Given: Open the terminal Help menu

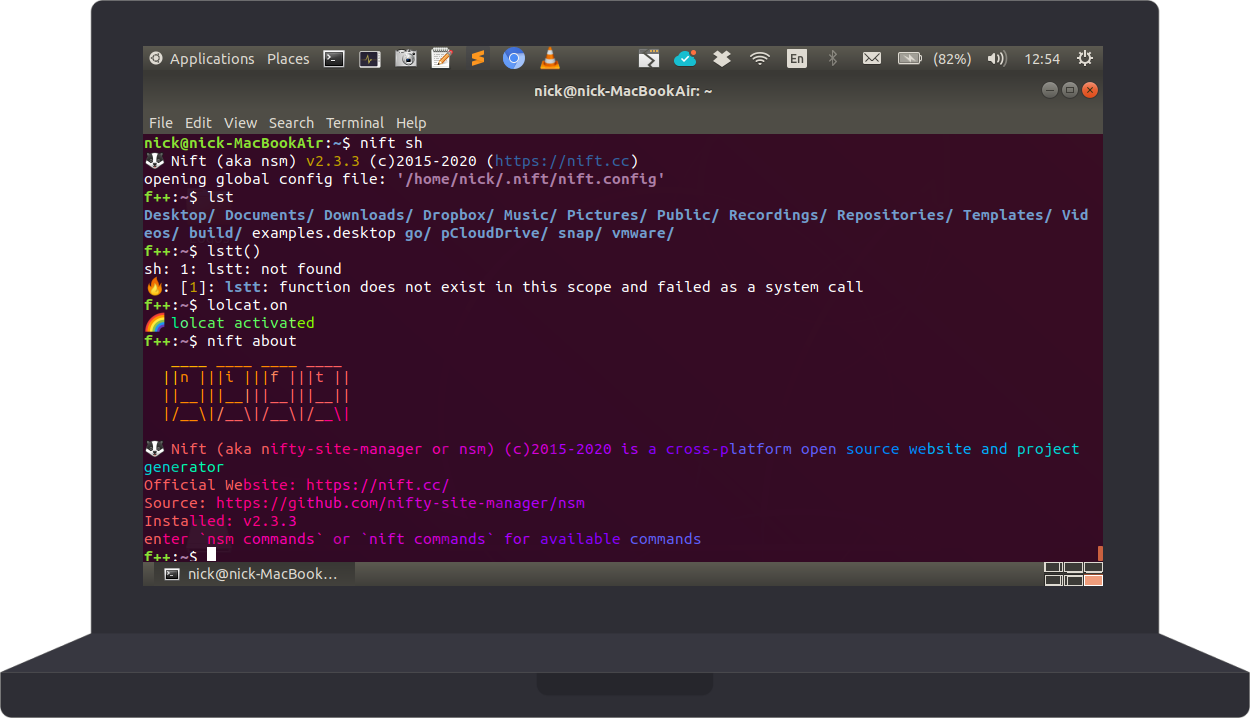Looking at the screenshot, I should click(x=411, y=122).
